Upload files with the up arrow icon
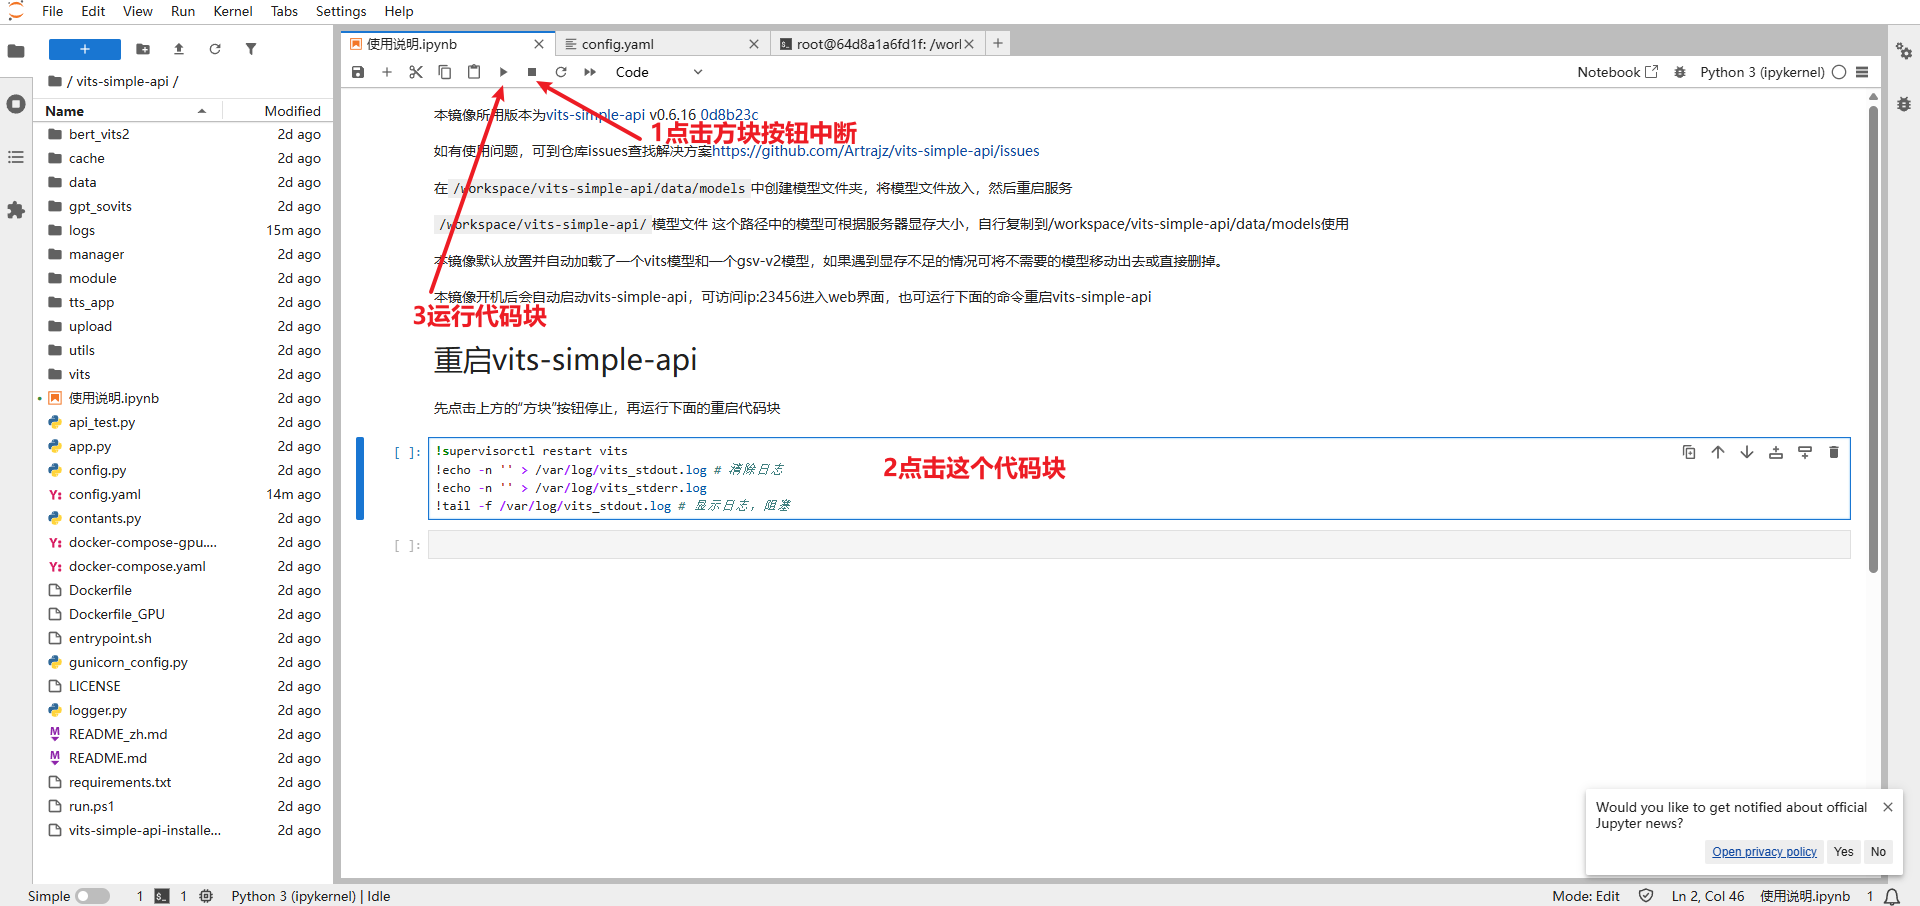1920x906 pixels. point(179,49)
